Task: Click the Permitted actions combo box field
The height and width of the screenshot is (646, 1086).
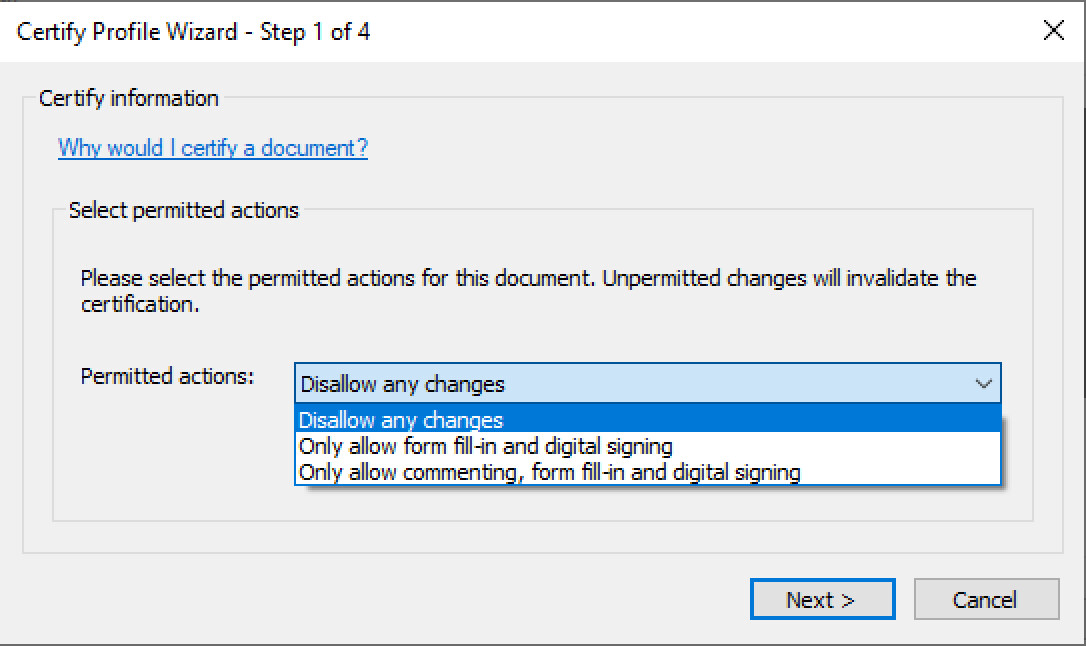Action: tap(600, 383)
